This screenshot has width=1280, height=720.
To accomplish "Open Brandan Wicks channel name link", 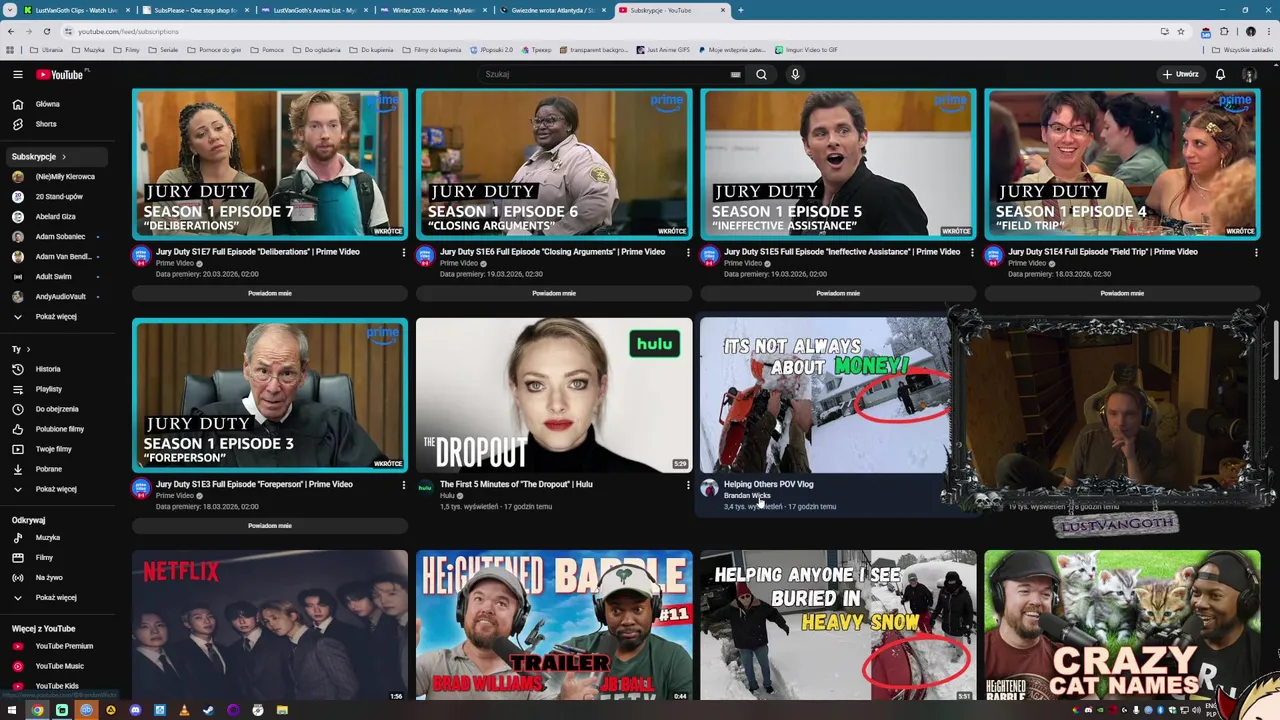I will pos(747,495).
